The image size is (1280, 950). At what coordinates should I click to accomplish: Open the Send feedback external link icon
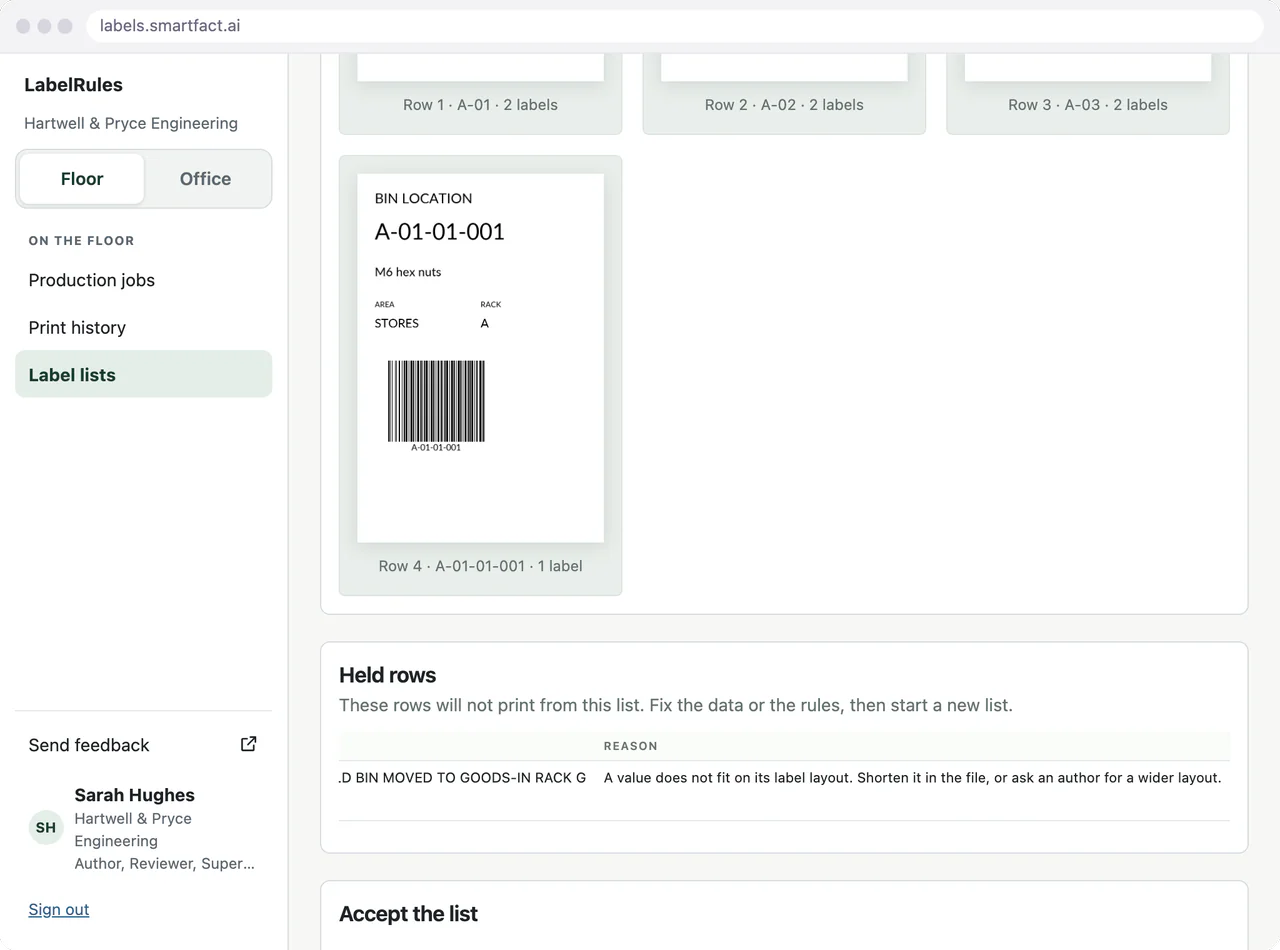click(249, 744)
